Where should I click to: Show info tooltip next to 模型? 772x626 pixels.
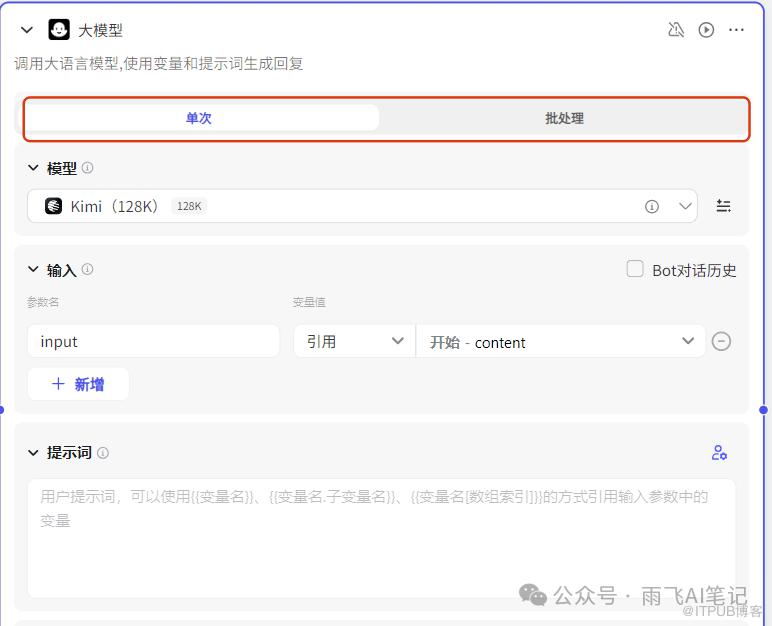coord(88,168)
